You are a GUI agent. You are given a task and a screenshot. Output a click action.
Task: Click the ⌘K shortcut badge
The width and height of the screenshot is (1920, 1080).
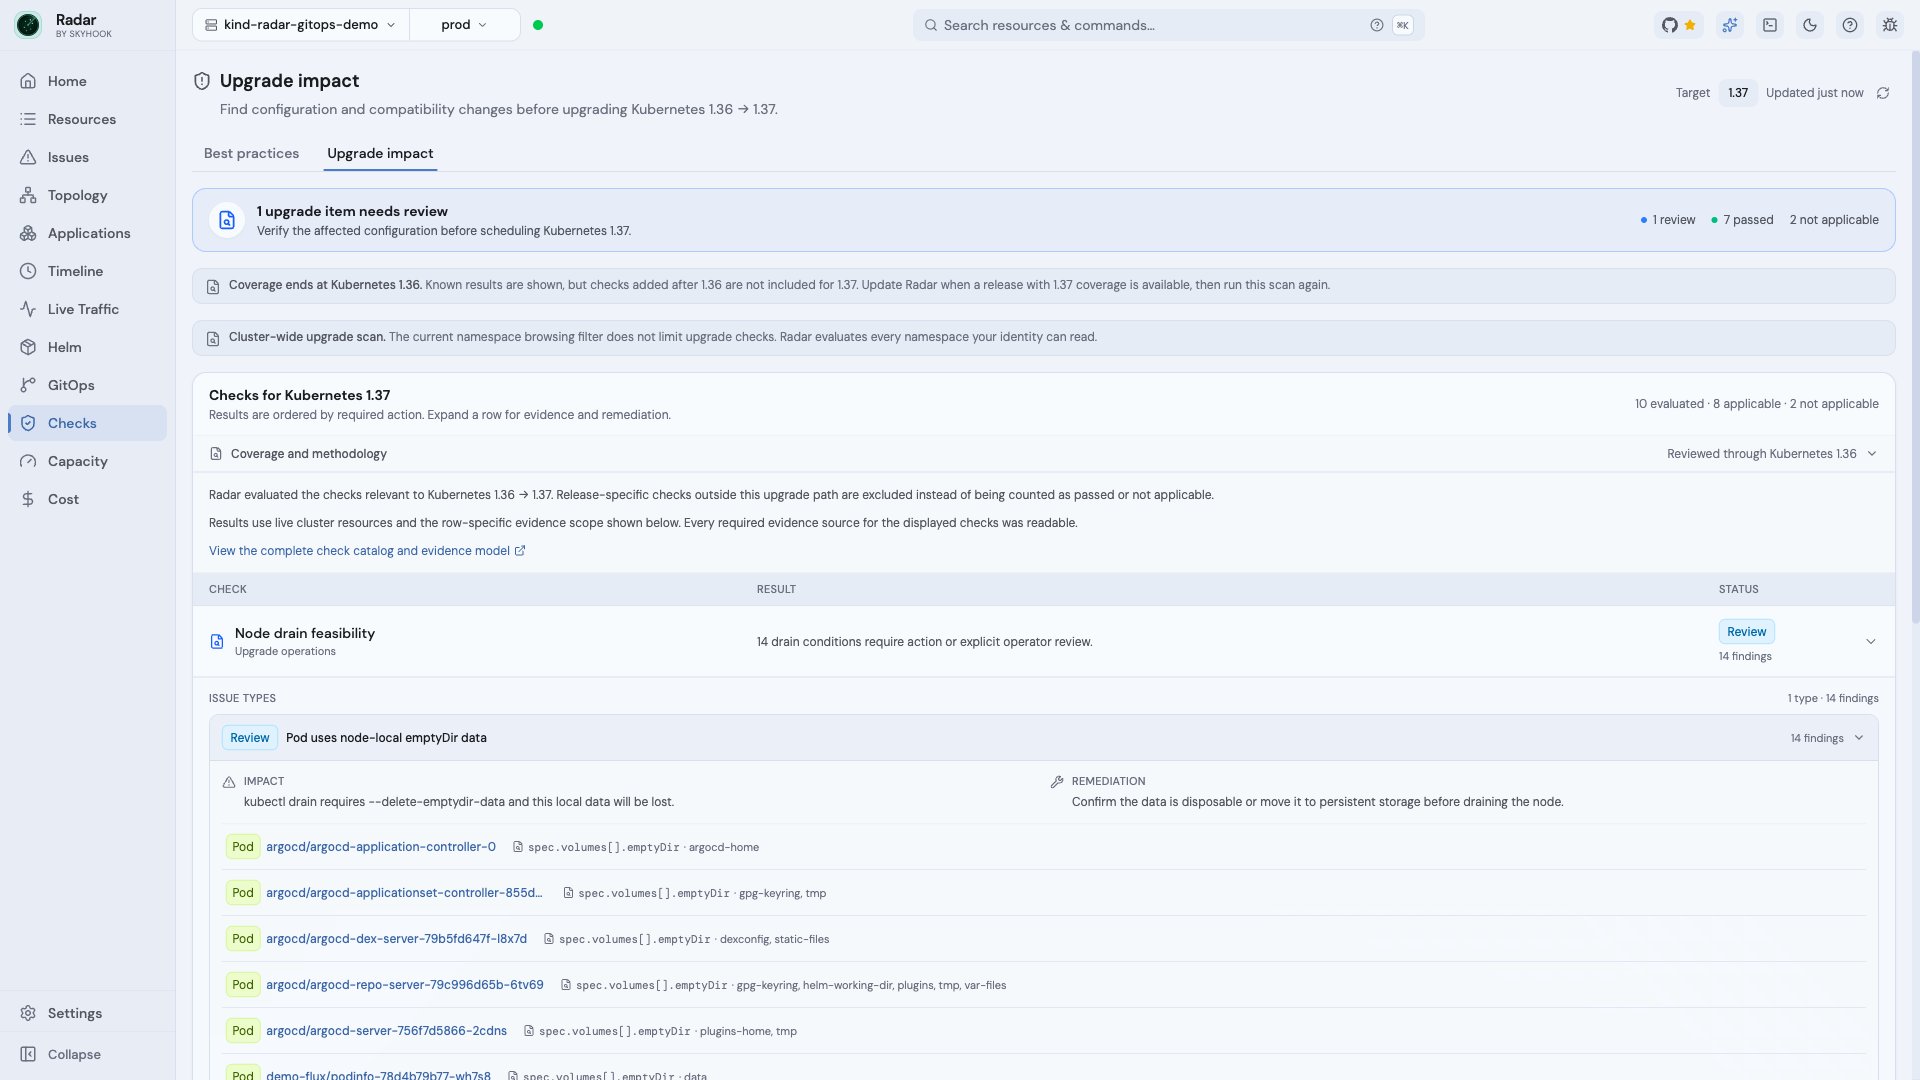1403,25
